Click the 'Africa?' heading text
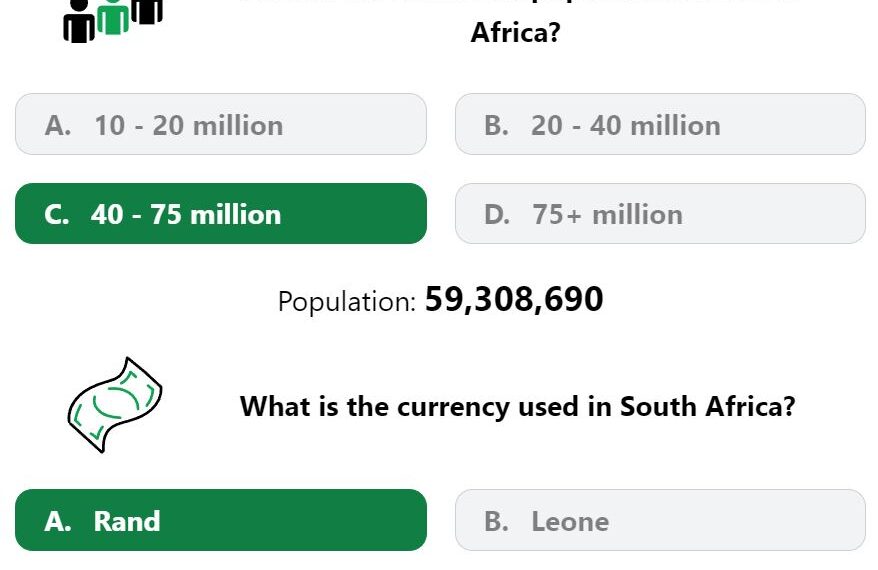 click(515, 32)
